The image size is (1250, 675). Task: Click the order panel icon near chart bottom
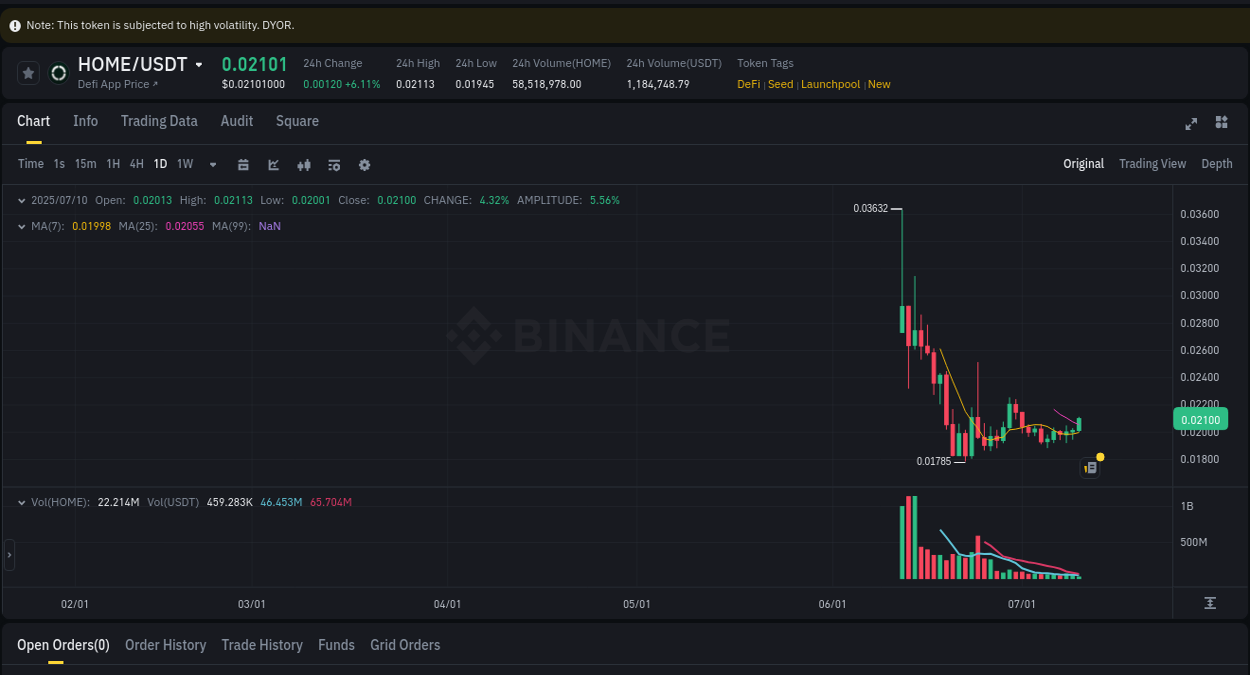[1090, 467]
